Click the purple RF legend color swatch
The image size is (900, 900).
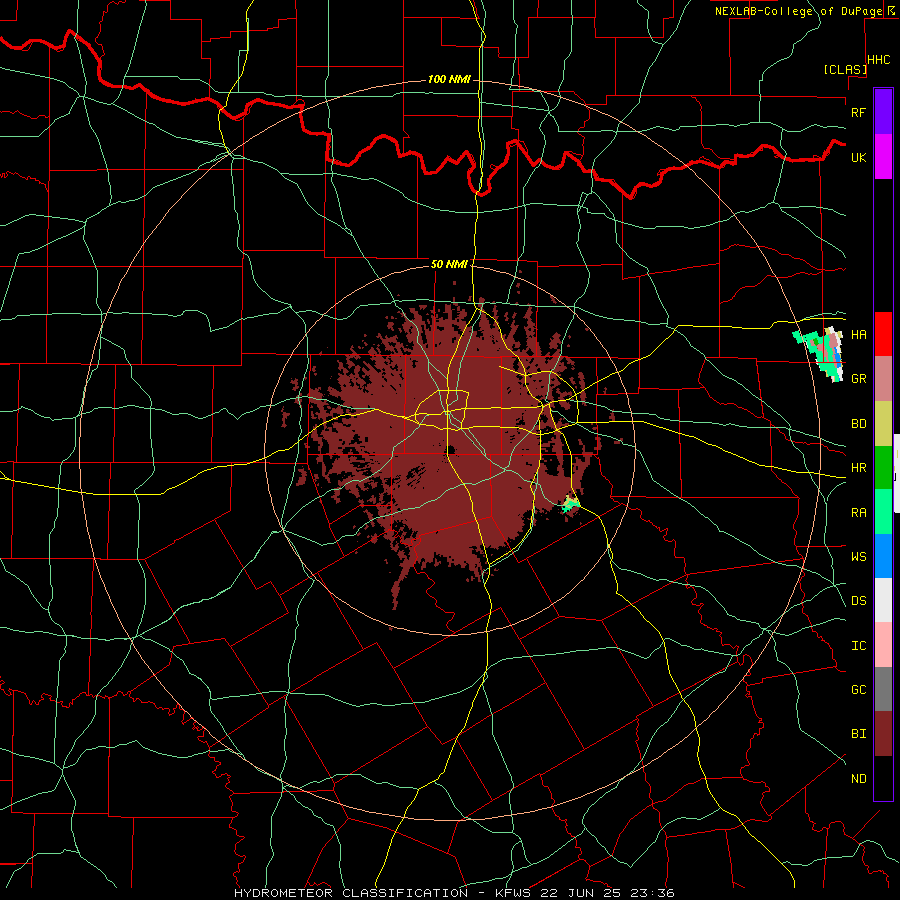coord(883,112)
